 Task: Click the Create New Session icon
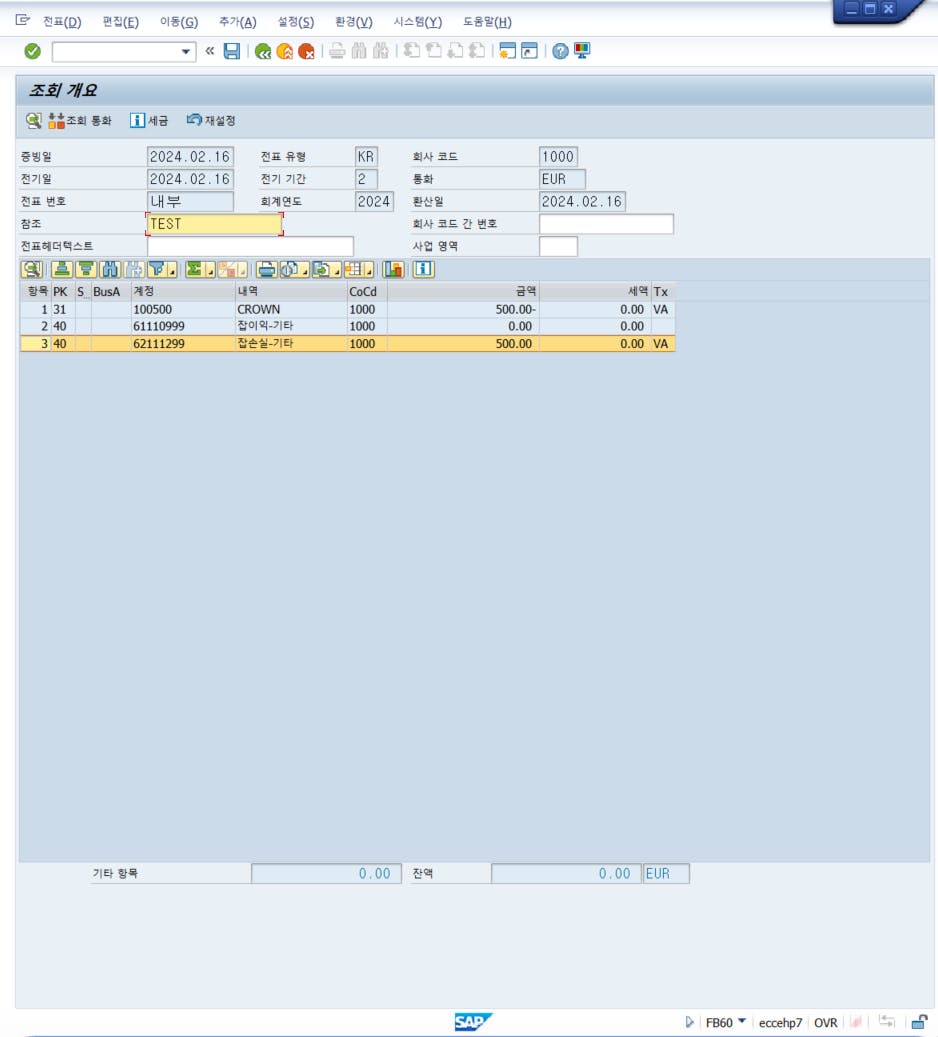click(x=507, y=51)
